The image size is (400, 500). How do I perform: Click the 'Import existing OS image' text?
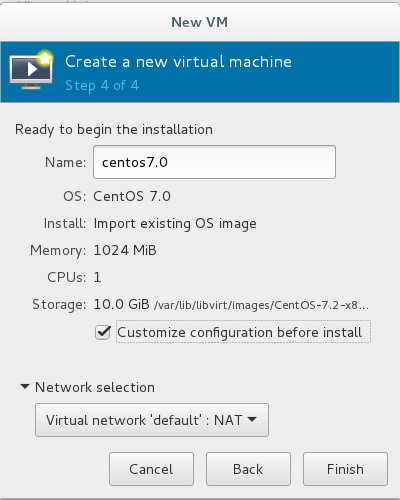tap(175, 224)
